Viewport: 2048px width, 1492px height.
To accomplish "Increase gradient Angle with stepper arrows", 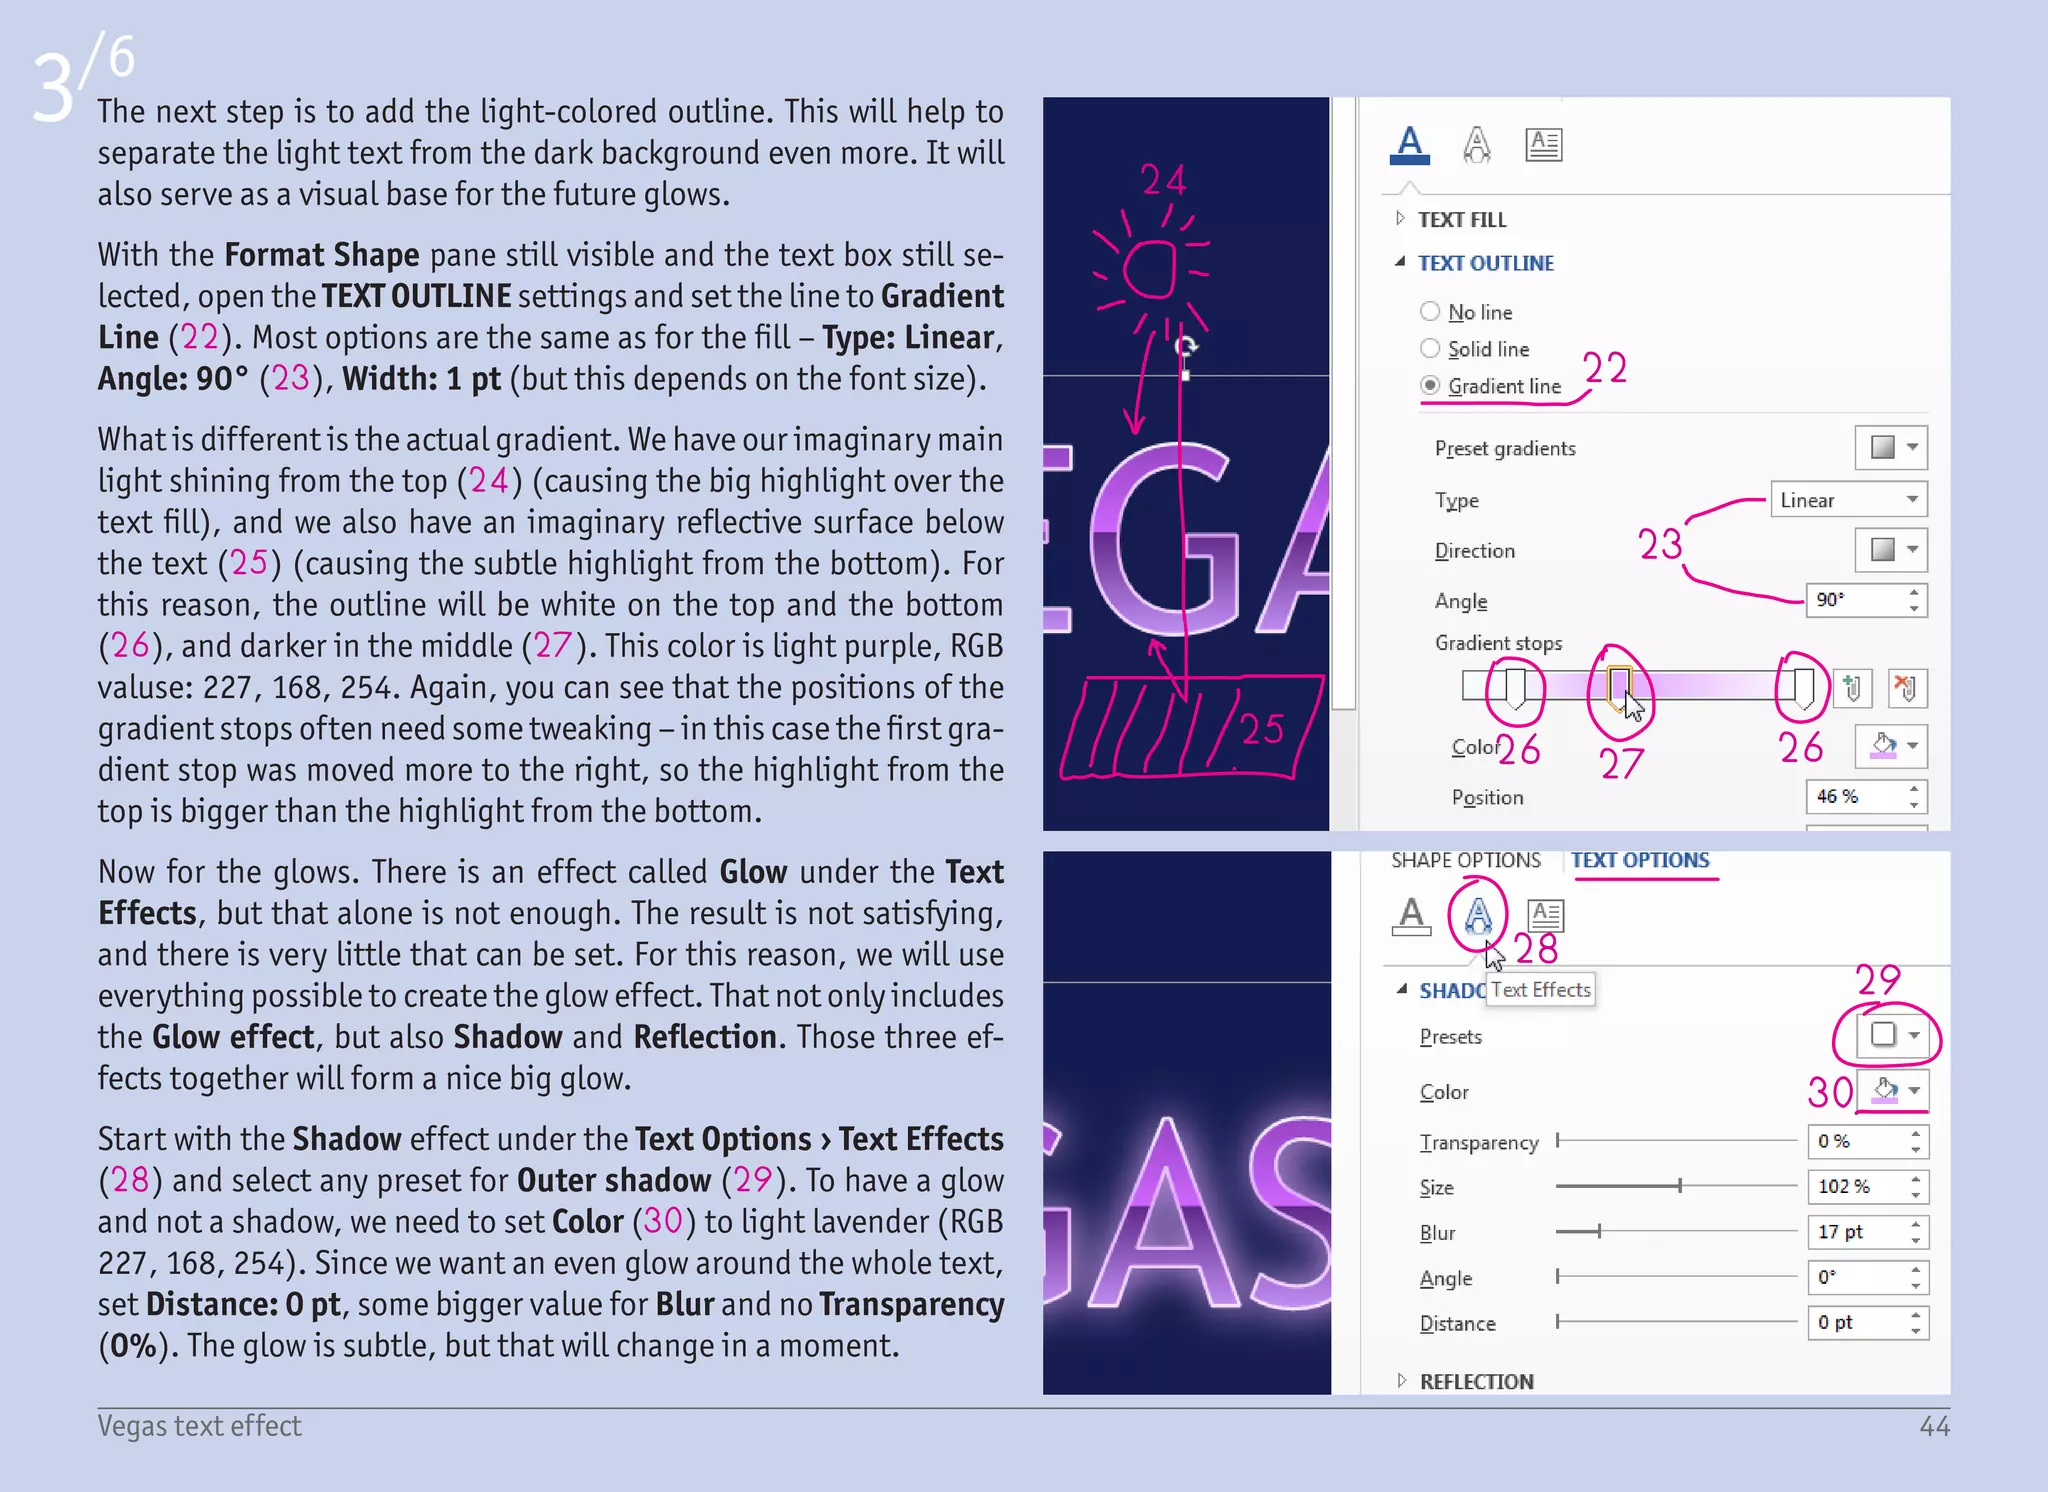I will [1914, 592].
